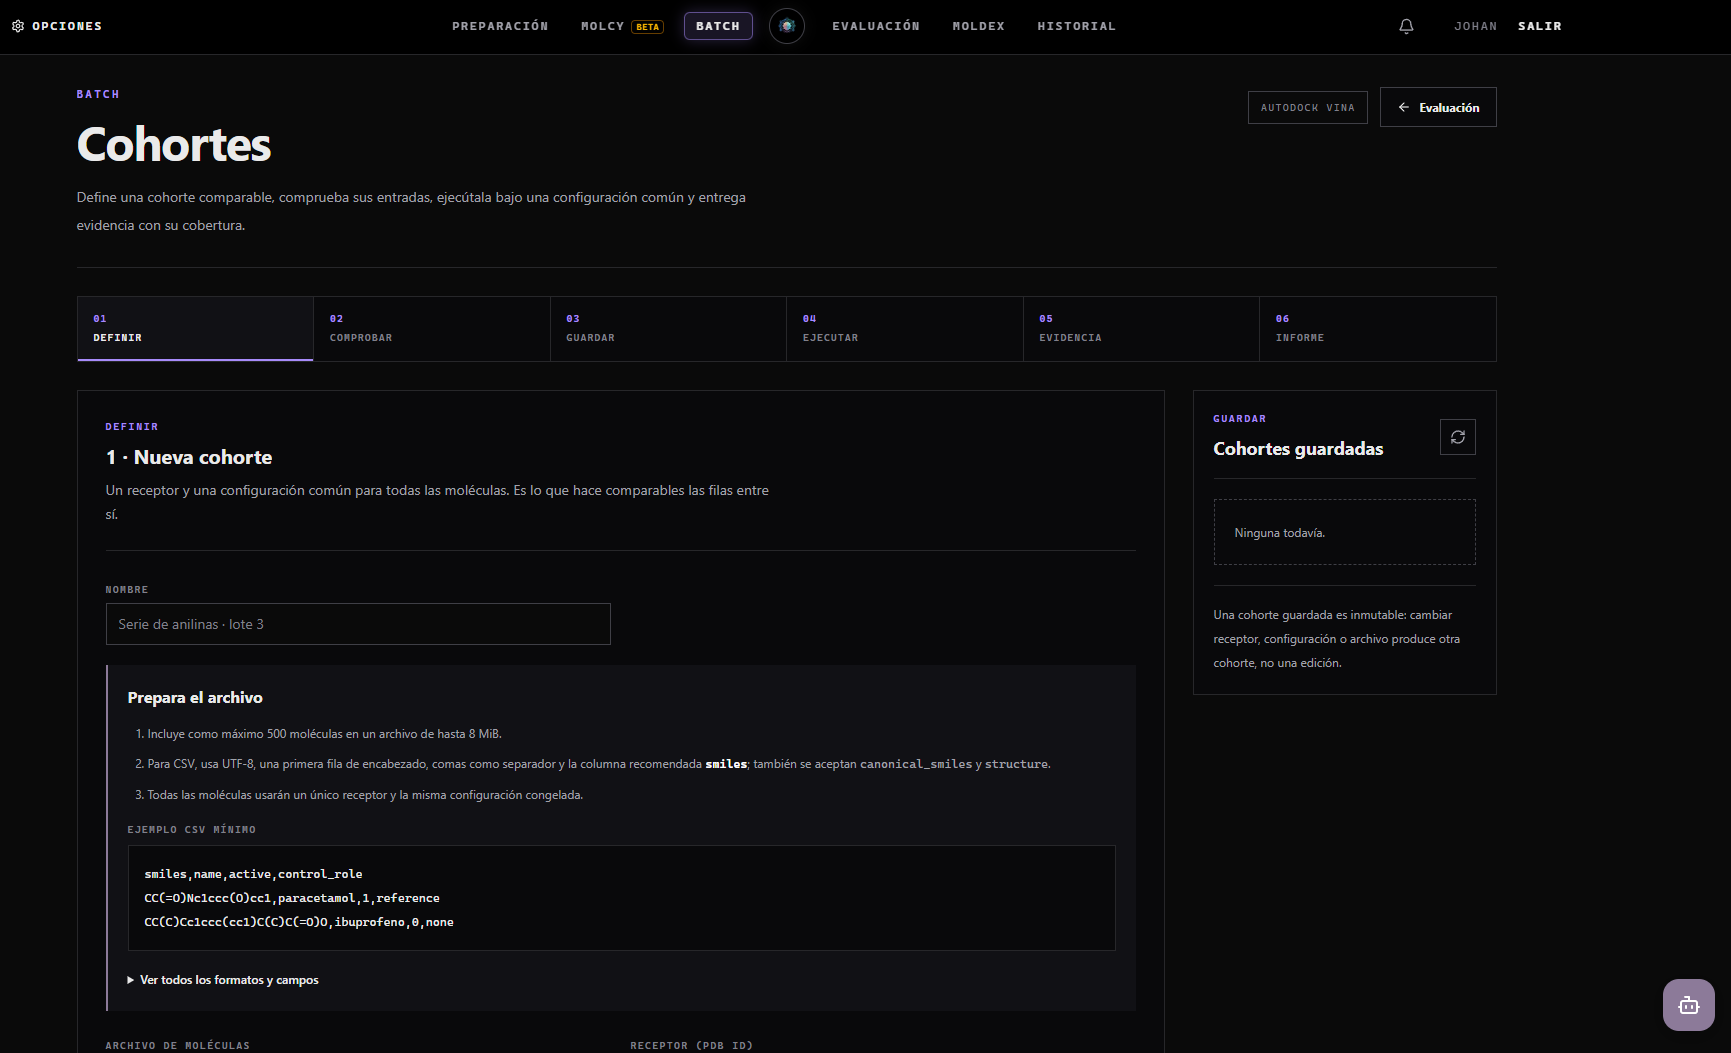Switch to step 03 Guardar
Viewport: 1731px width, 1053px height.
click(x=668, y=328)
